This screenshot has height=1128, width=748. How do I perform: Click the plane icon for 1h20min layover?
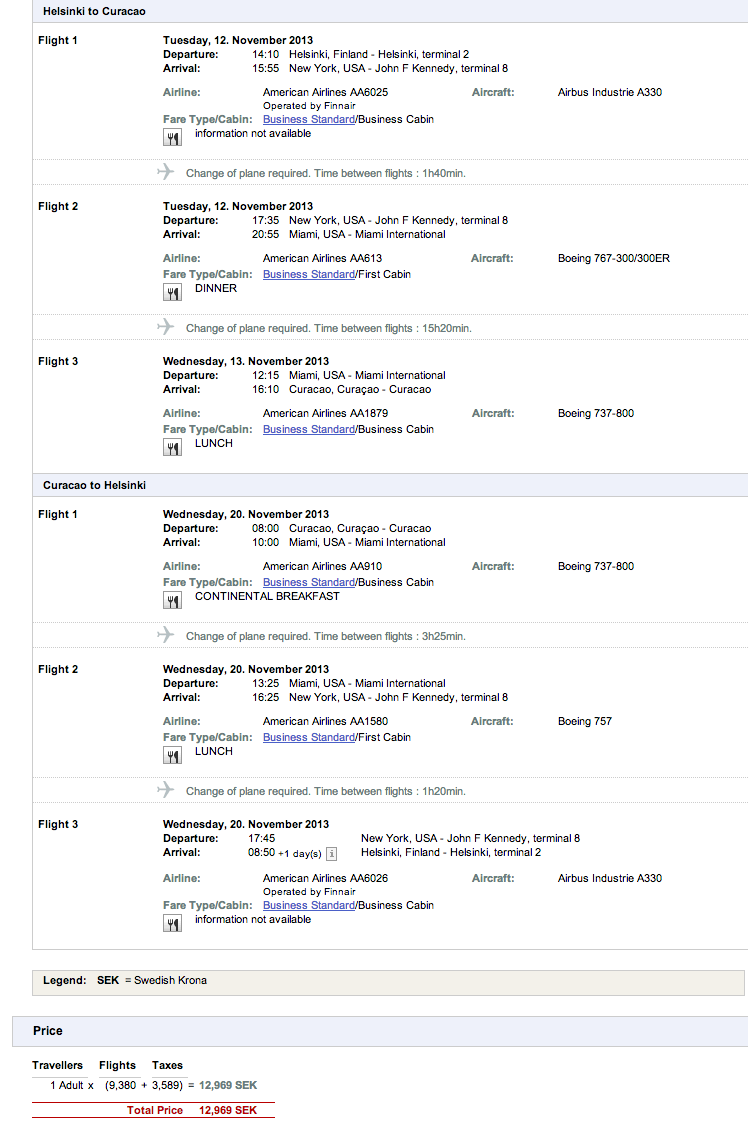pyautogui.click(x=166, y=790)
